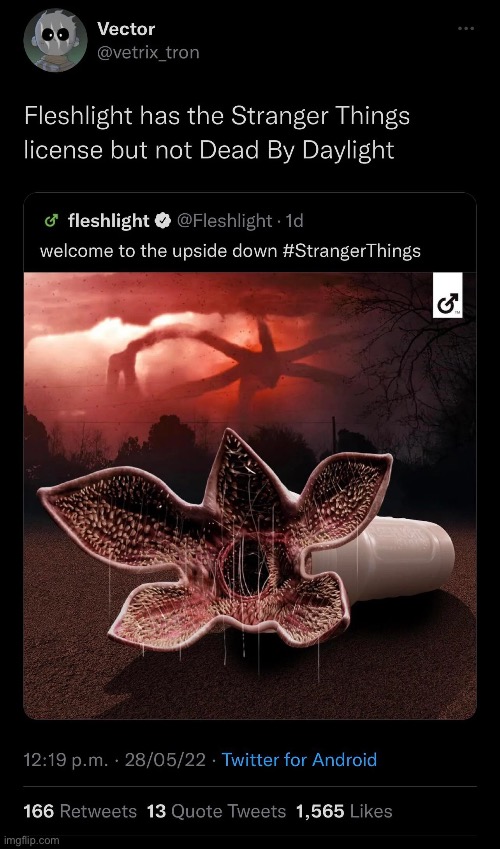Screen dimensions: 500x849
Task: Click the @Fleshlight handle
Action: tap(222, 220)
